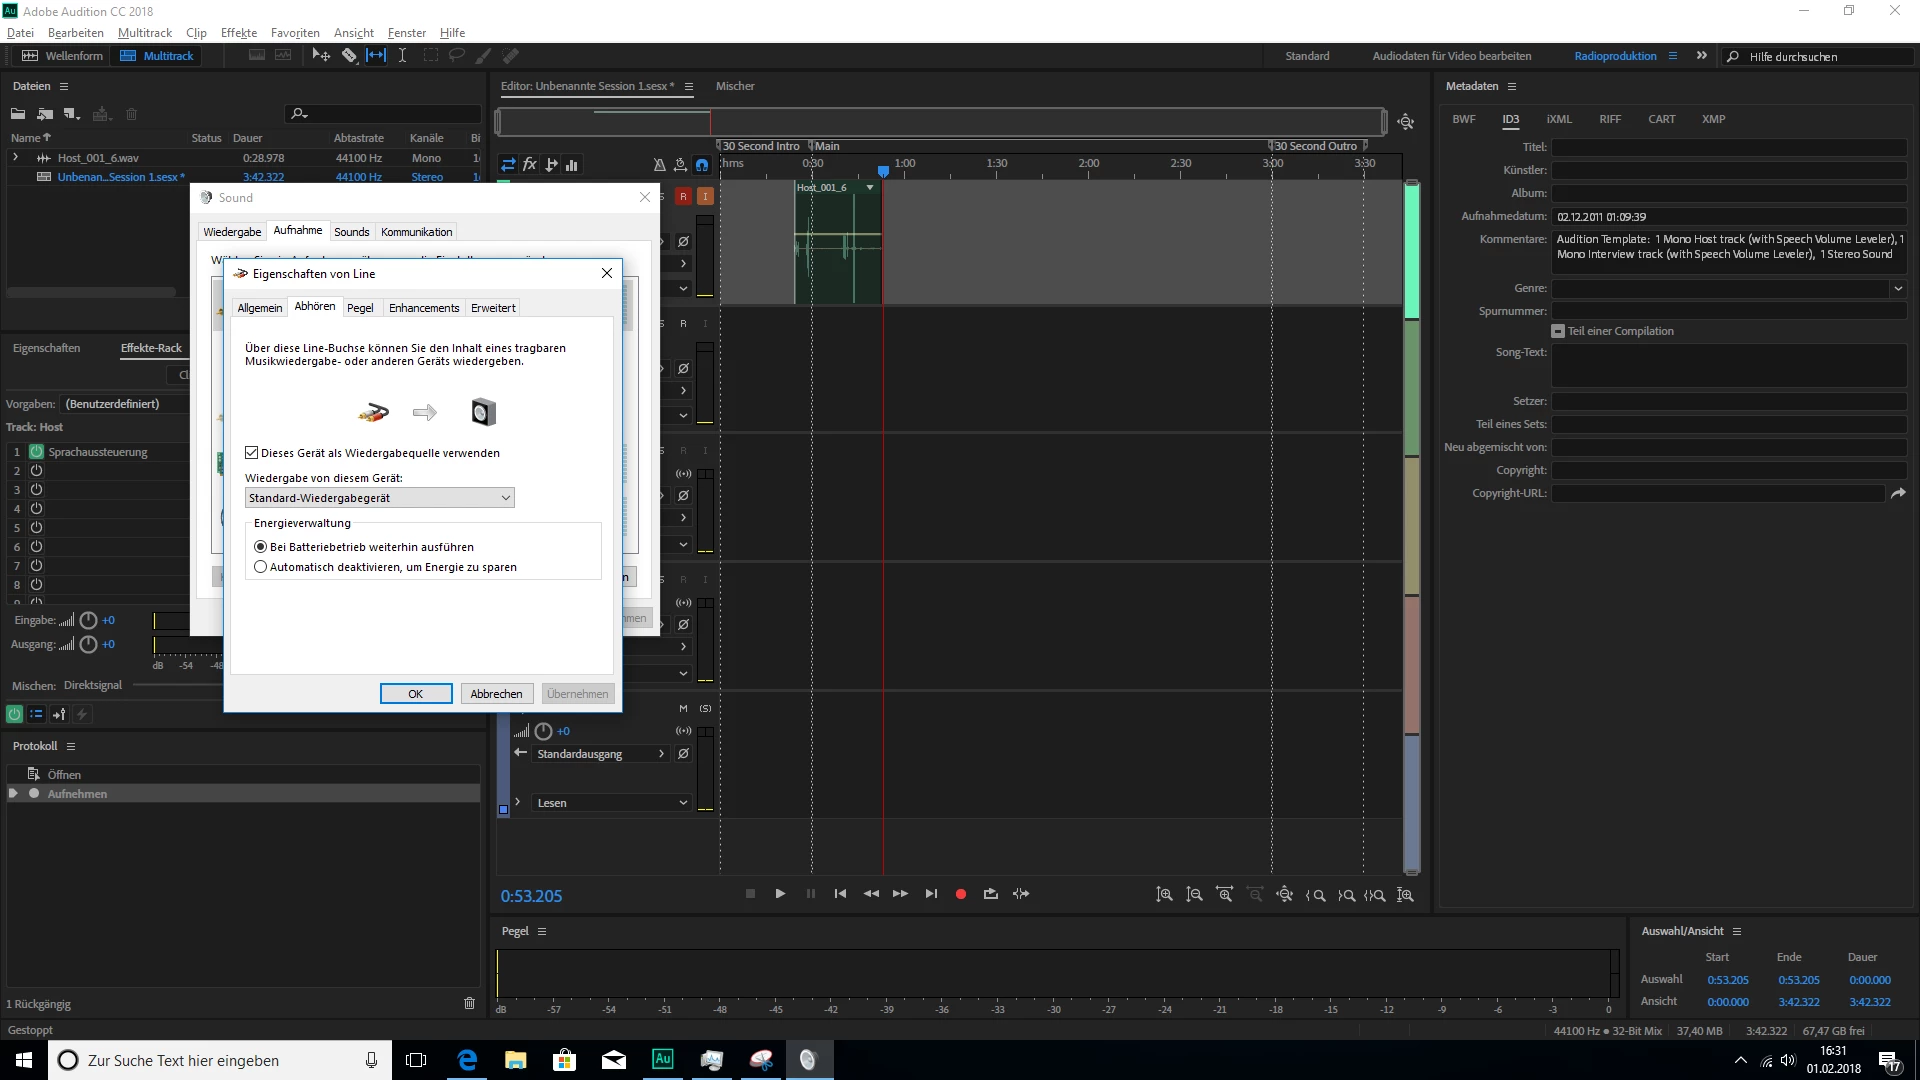
Task: Switch to Pegel tab in Line properties
Action: coord(360,308)
